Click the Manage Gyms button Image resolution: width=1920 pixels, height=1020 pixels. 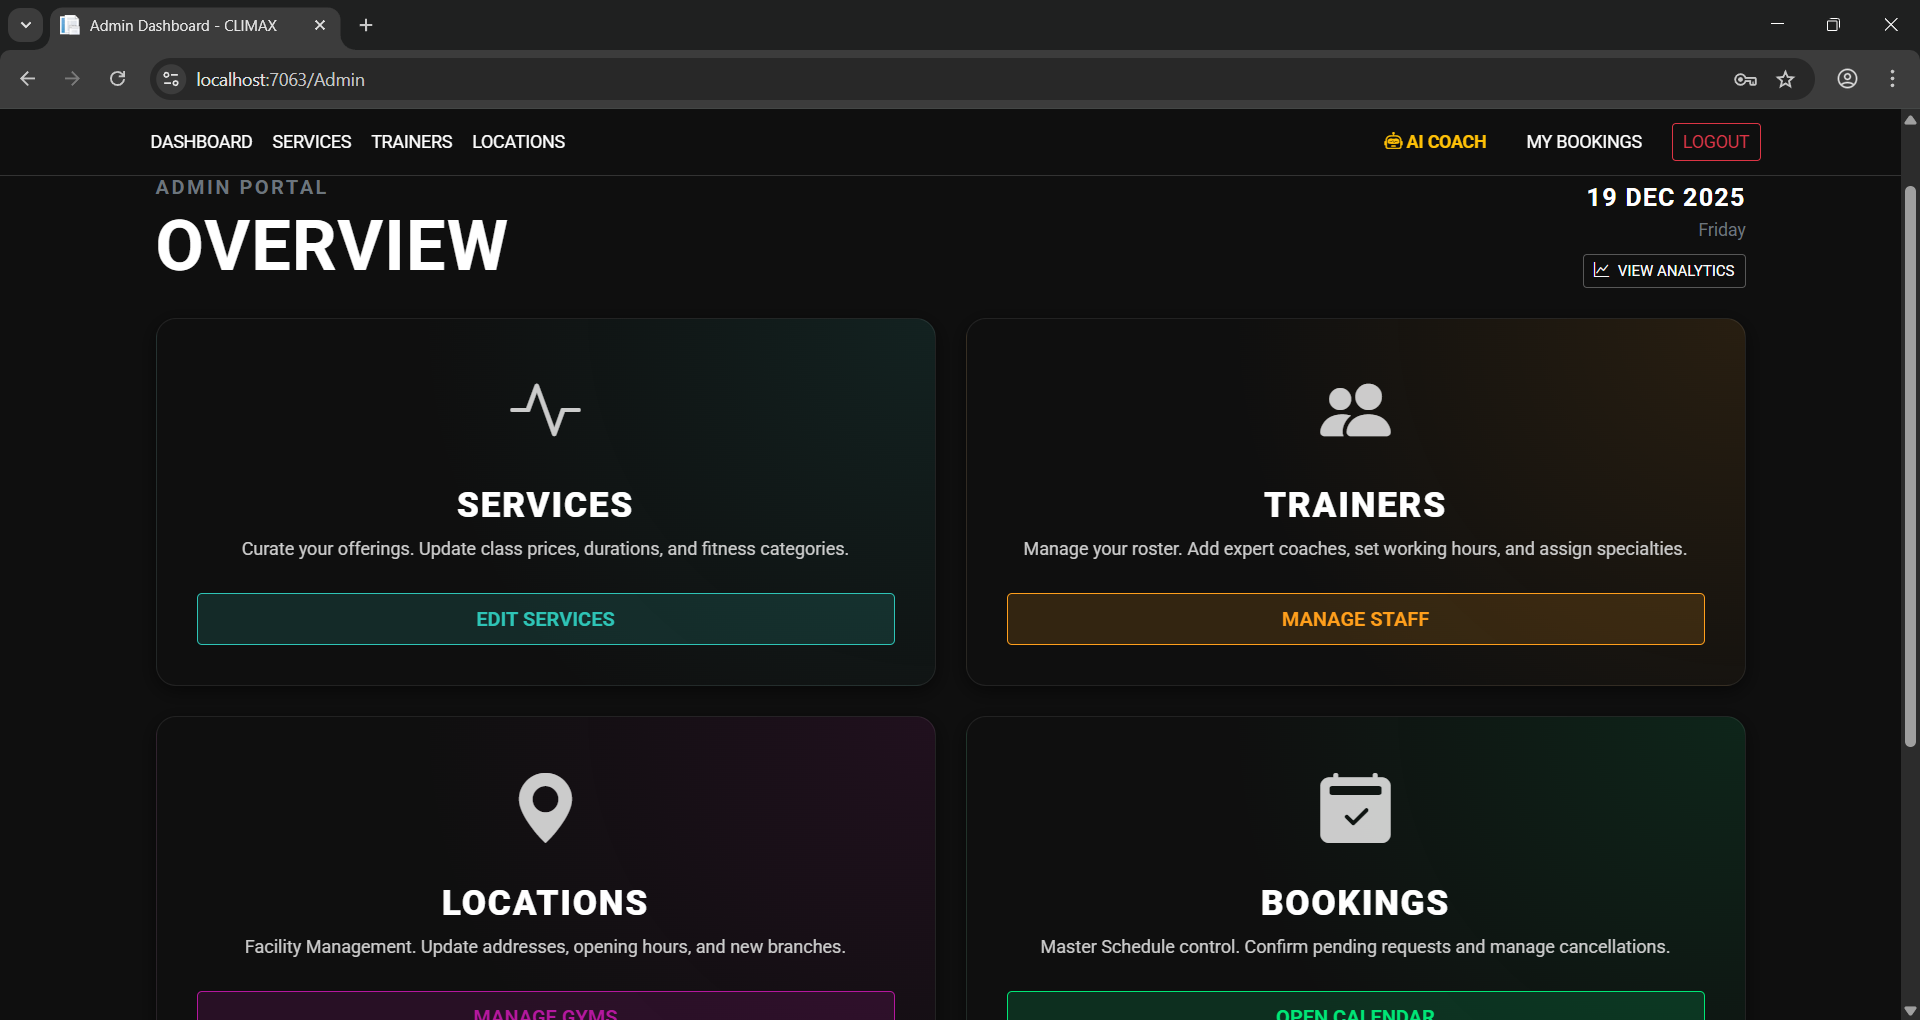pos(546,1006)
